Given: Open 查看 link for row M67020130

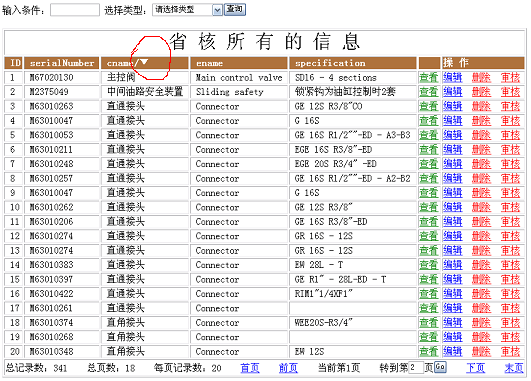Looking at the screenshot, I should click(429, 78).
